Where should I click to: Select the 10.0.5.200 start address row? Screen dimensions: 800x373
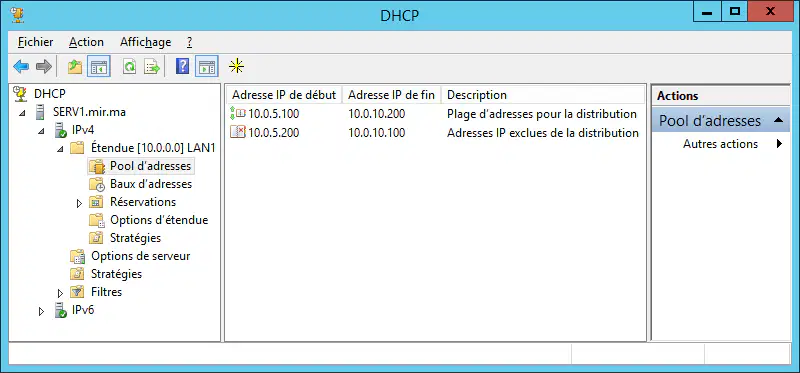273,133
